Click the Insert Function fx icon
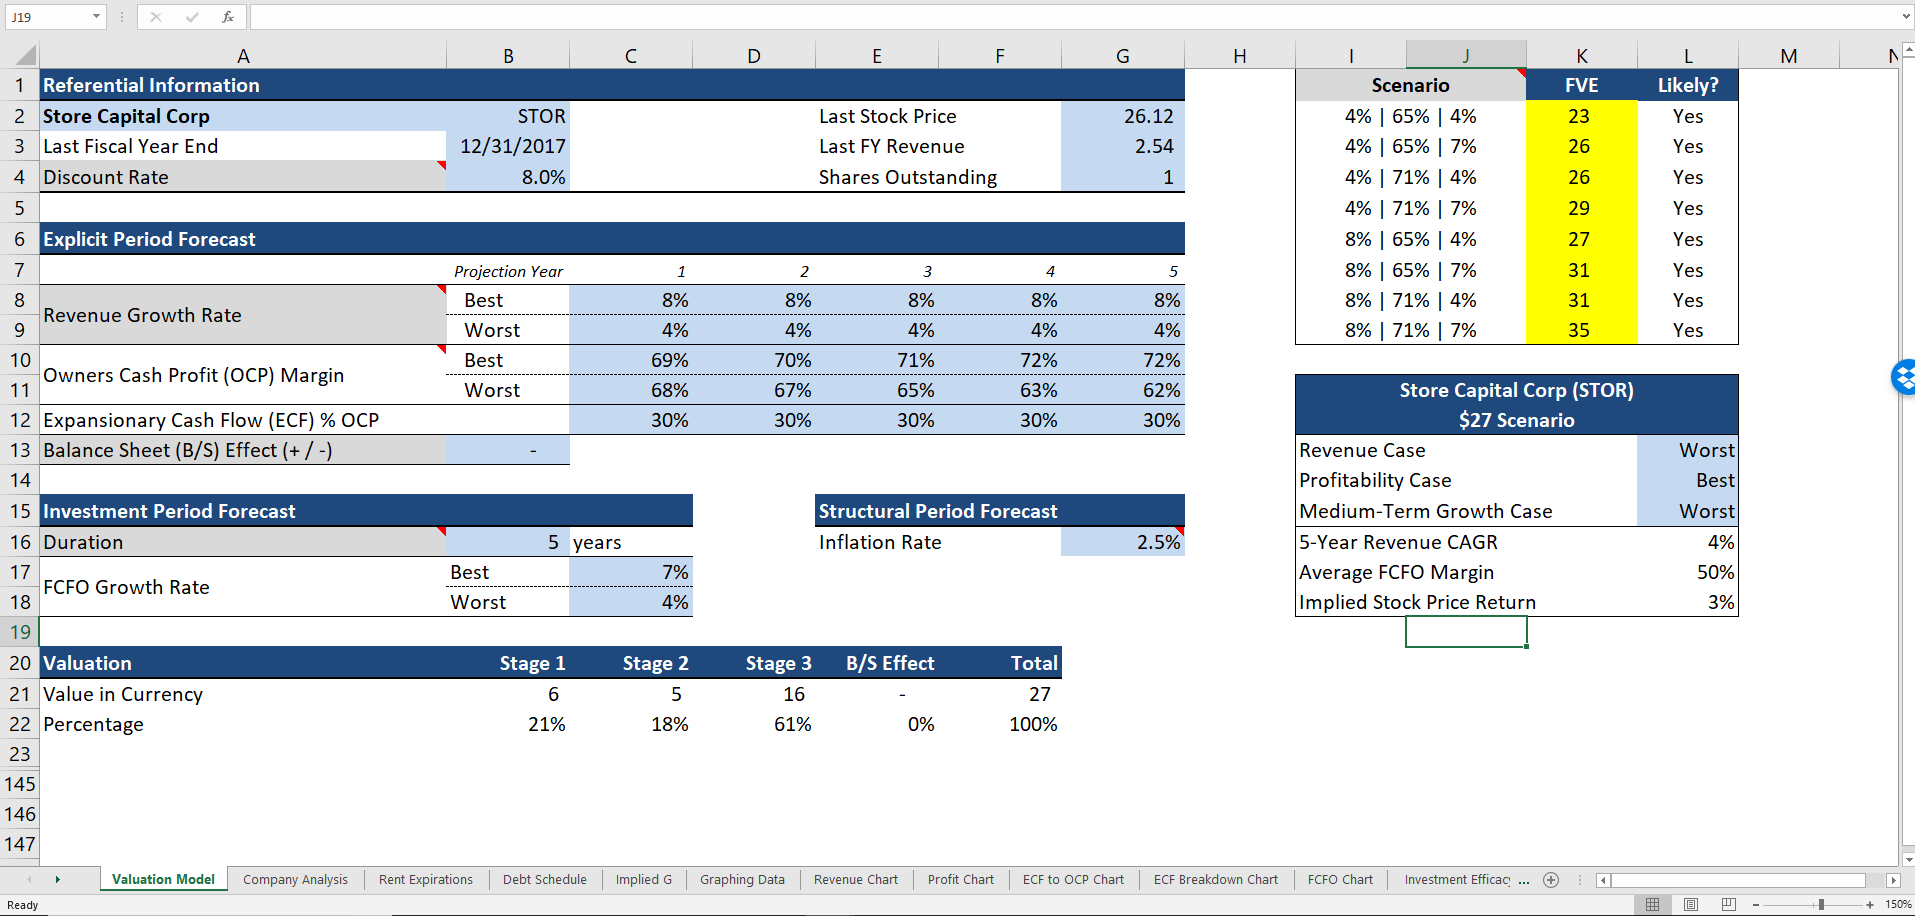The height and width of the screenshot is (916, 1915). [228, 17]
